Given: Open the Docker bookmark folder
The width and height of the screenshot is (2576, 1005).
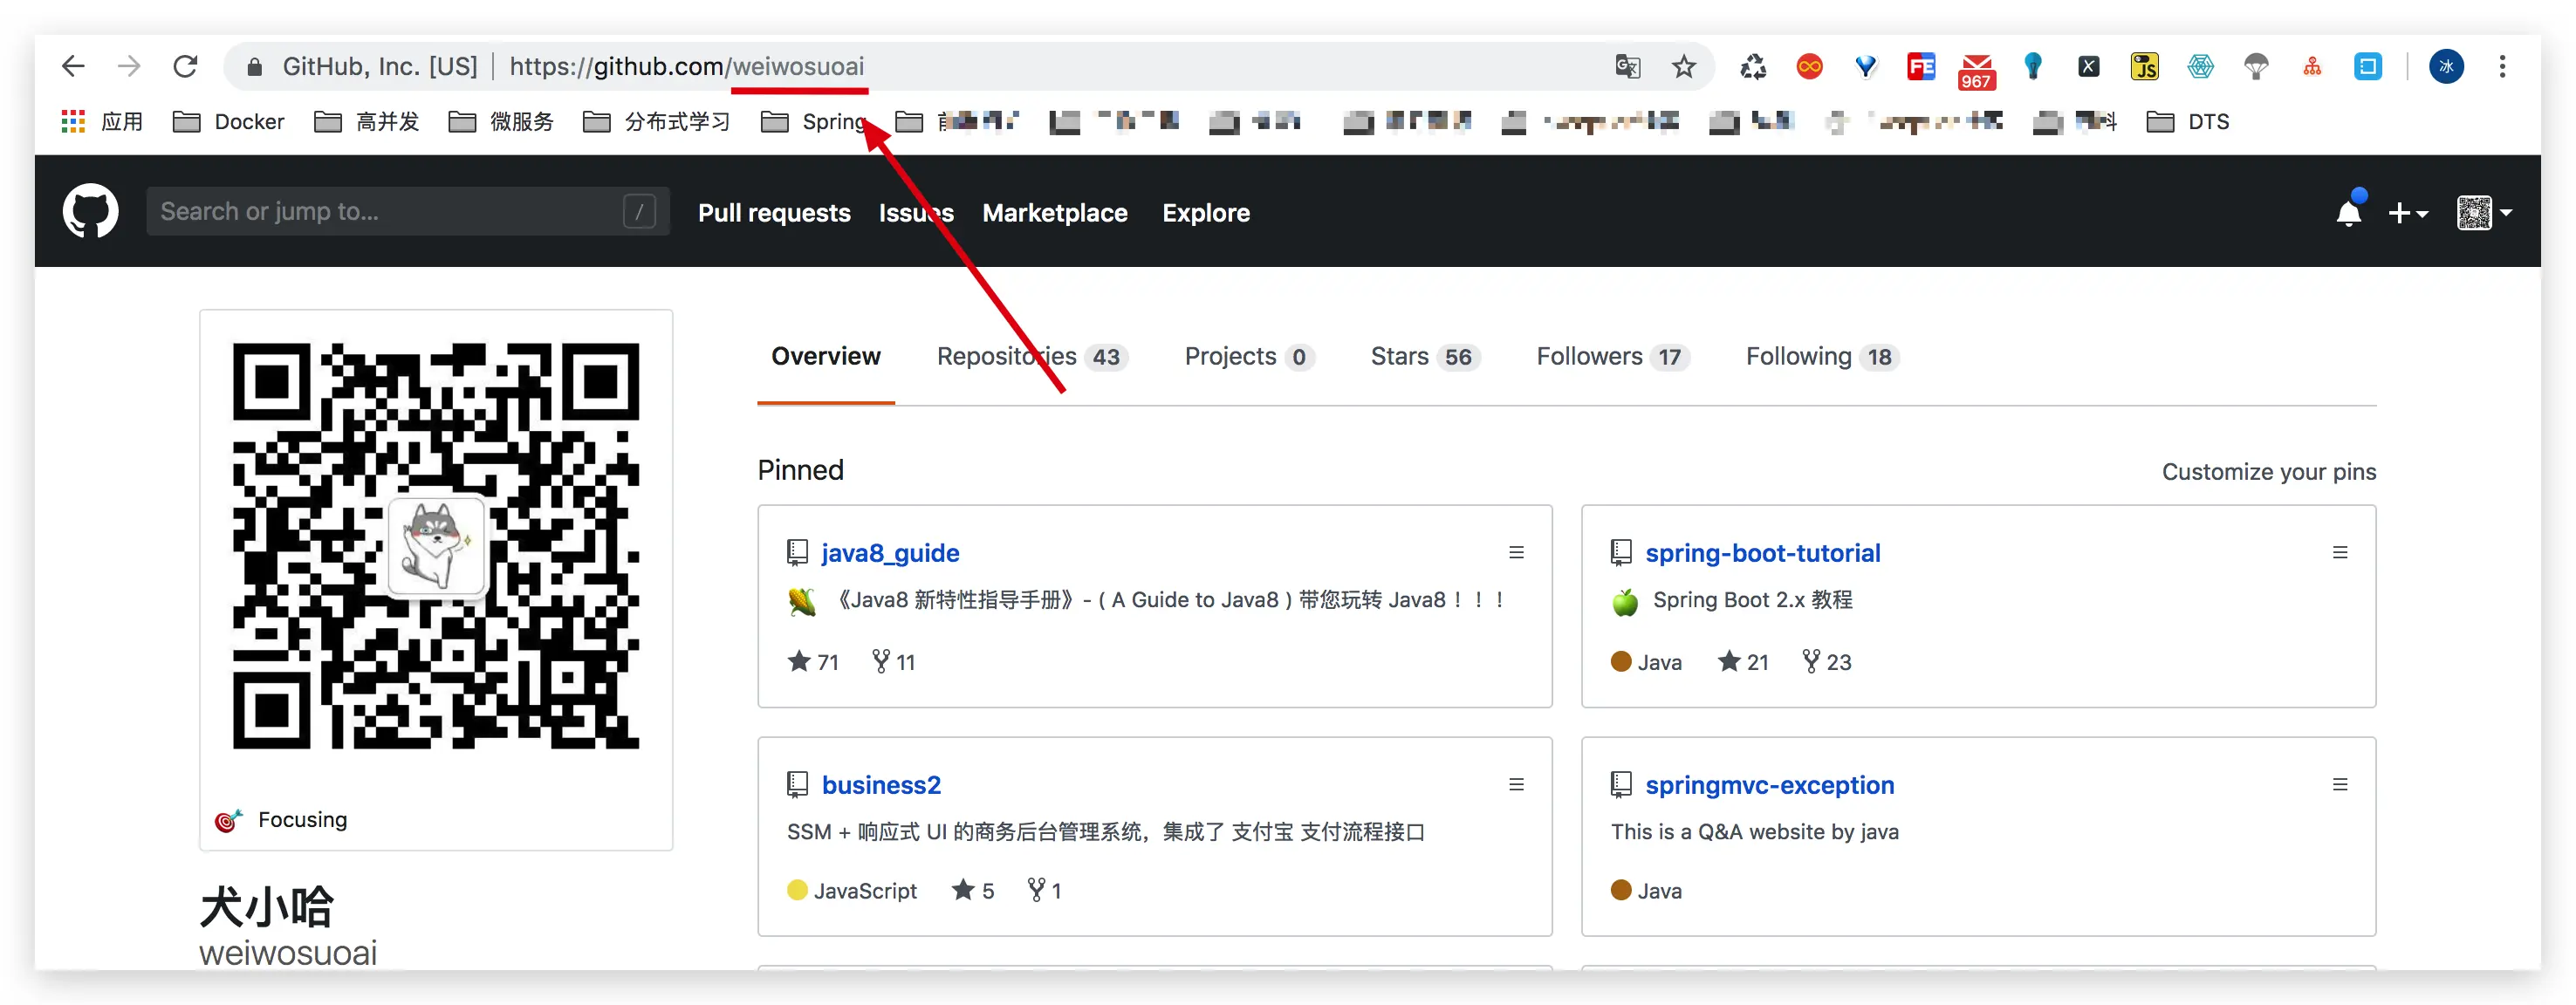Looking at the screenshot, I should (229, 122).
